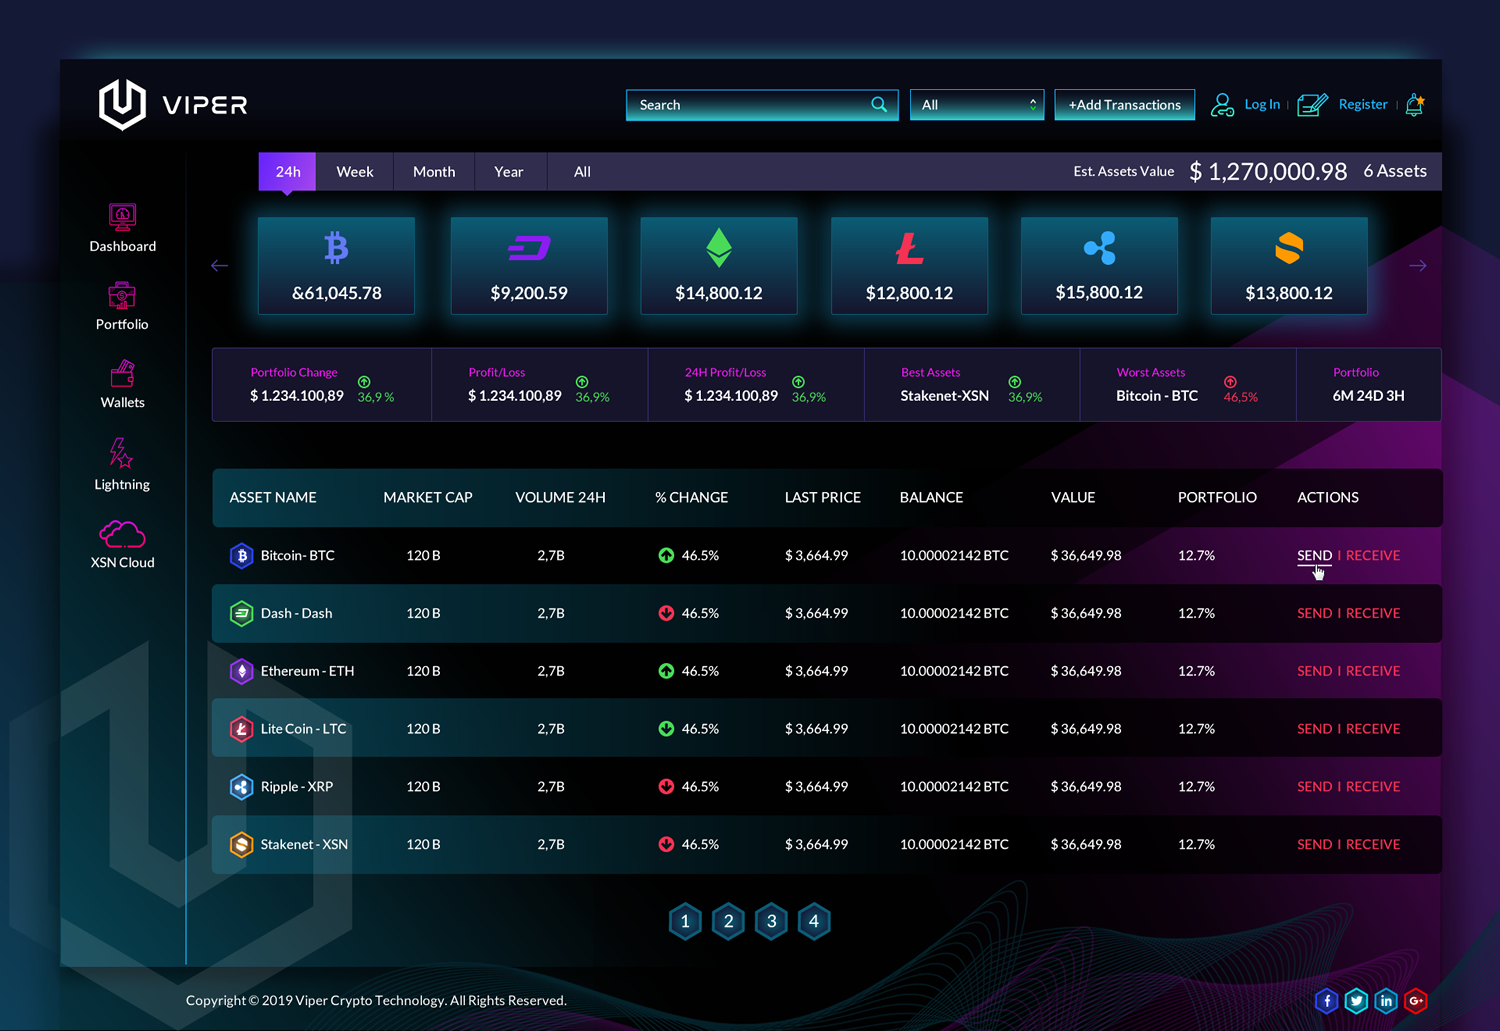Select the Ripple card showing $15,800.12
Screen dimensions: 1500x1031
1099,265
